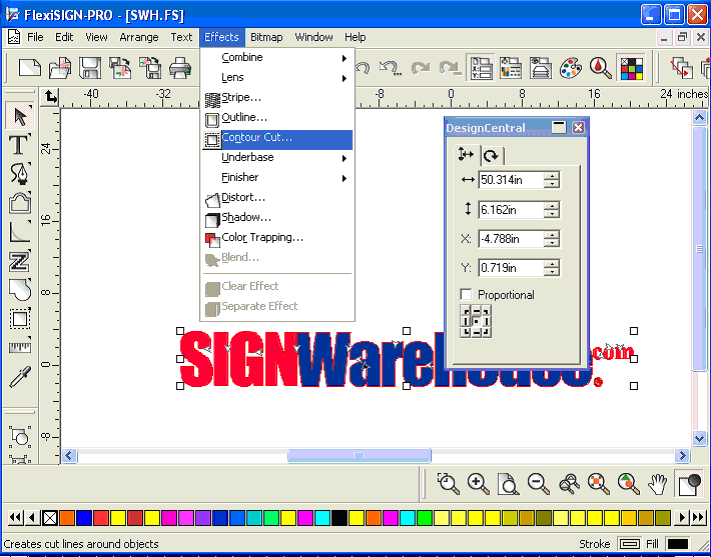Click the scroll right arrow of canvas
This screenshot has width=711, height=557.
pos(682,455)
